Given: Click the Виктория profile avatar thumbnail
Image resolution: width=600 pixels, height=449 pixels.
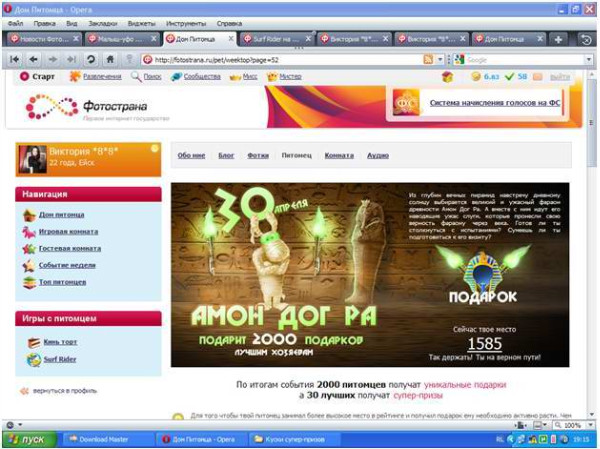Looking at the screenshot, I should [32, 158].
